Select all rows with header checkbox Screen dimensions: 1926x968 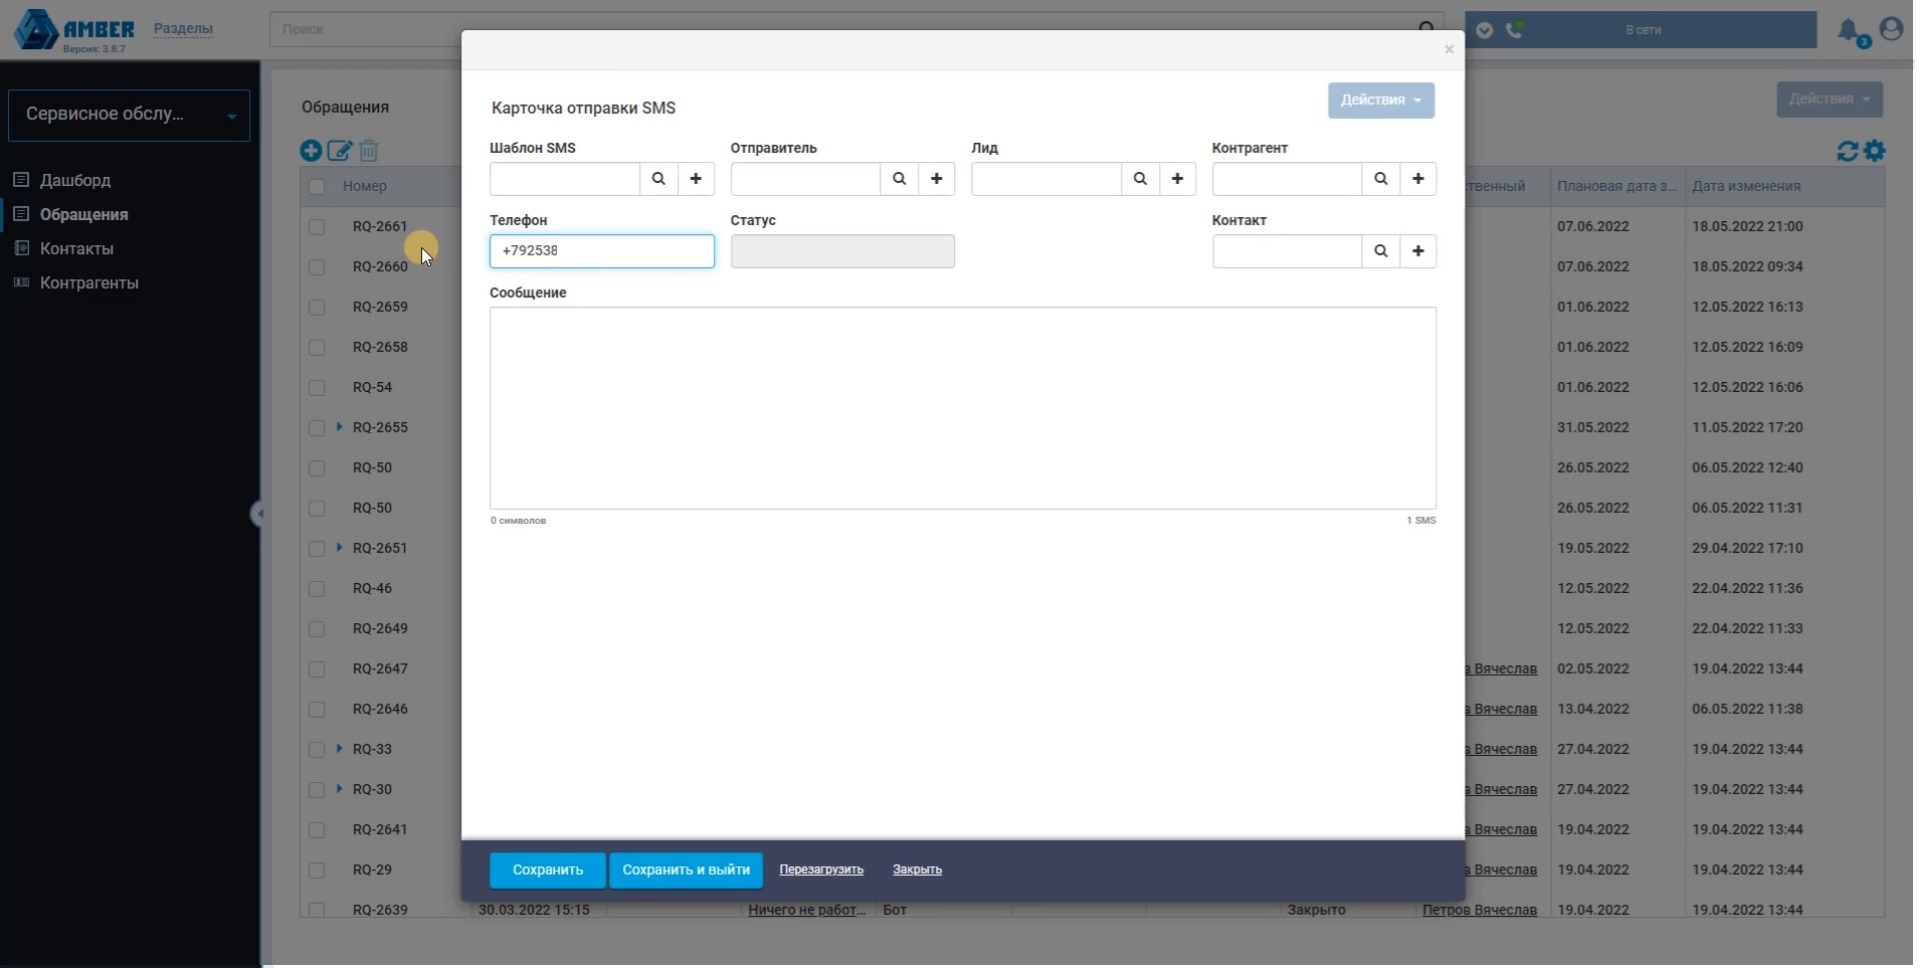(317, 186)
